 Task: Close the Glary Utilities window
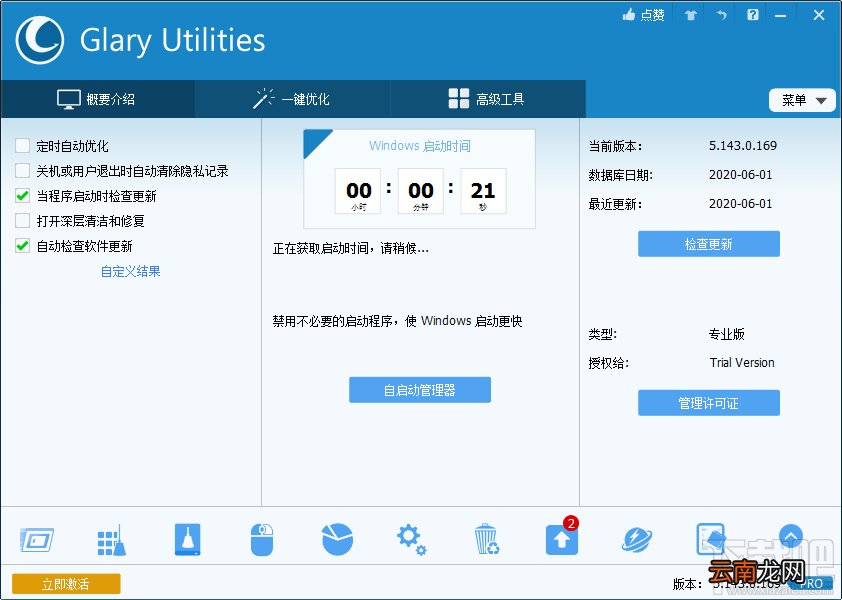click(x=819, y=15)
